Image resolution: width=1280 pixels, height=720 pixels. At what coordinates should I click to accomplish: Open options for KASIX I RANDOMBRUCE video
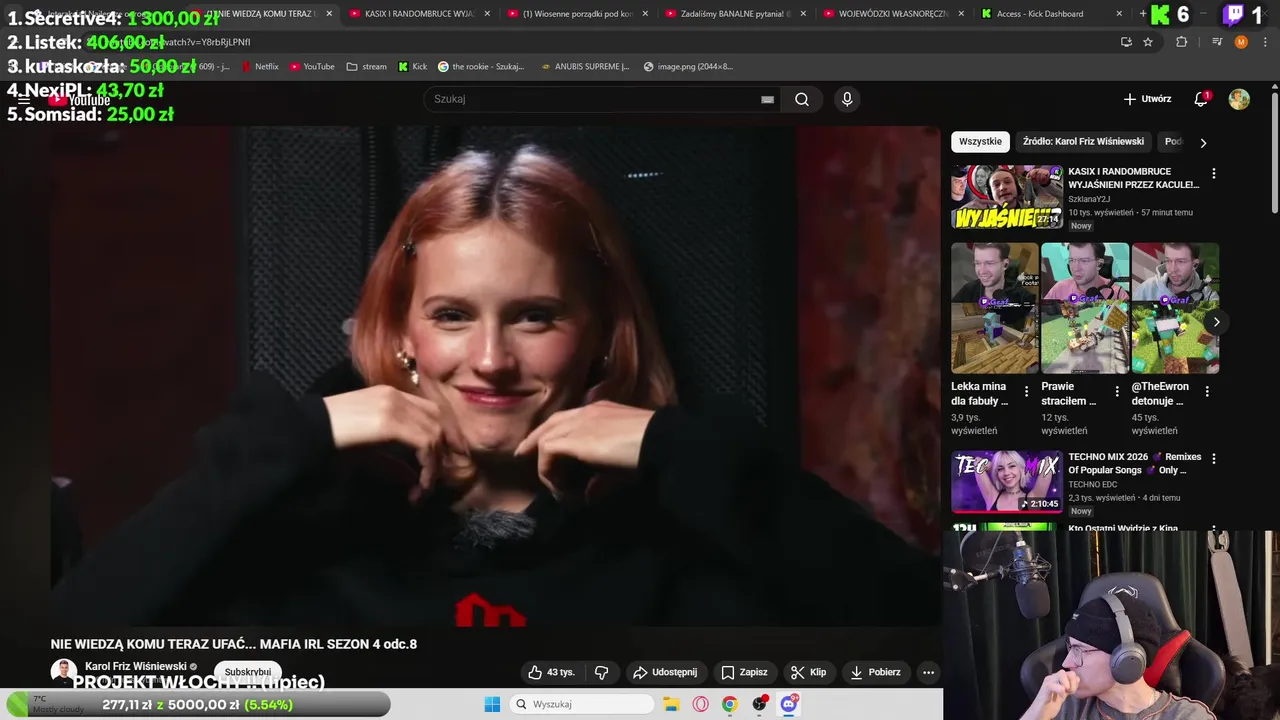(x=1214, y=173)
